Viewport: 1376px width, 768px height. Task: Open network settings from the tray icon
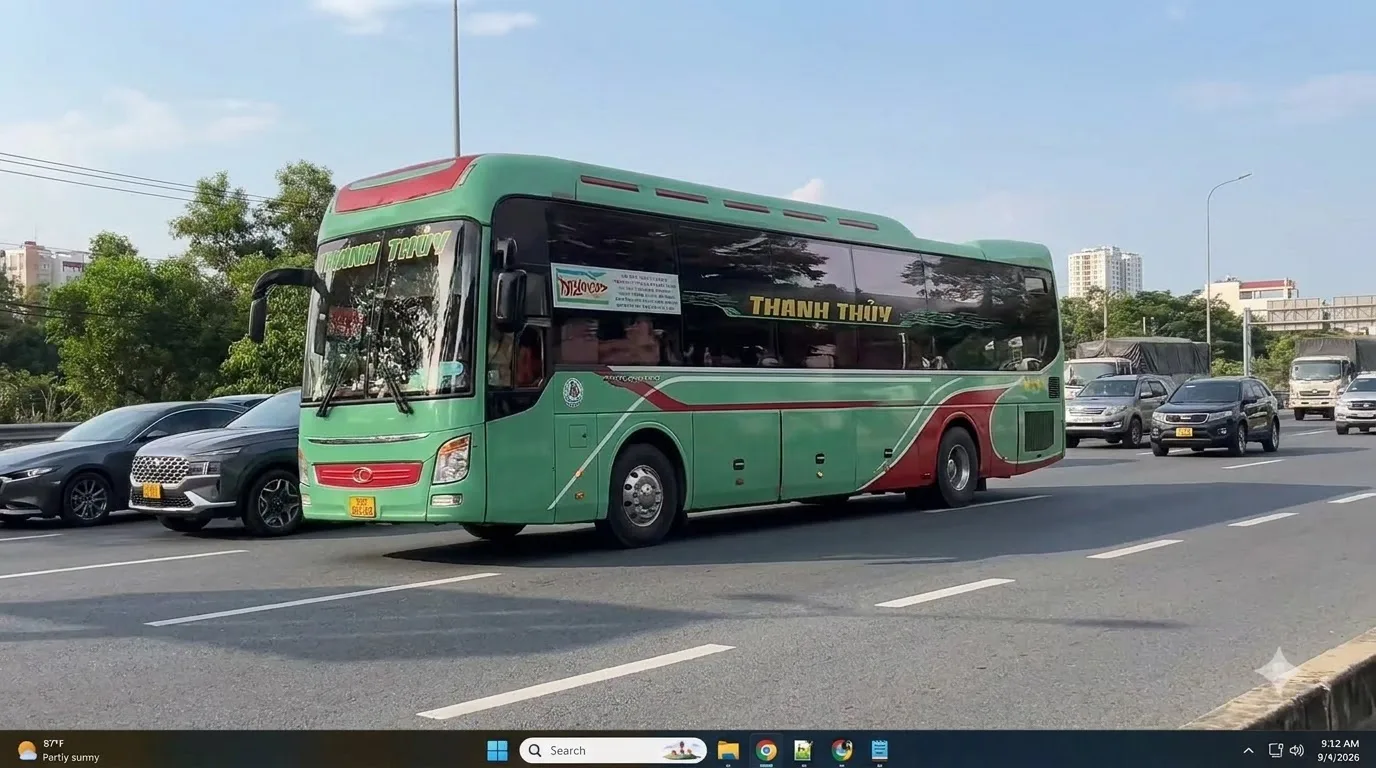[x=1275, y=750]
